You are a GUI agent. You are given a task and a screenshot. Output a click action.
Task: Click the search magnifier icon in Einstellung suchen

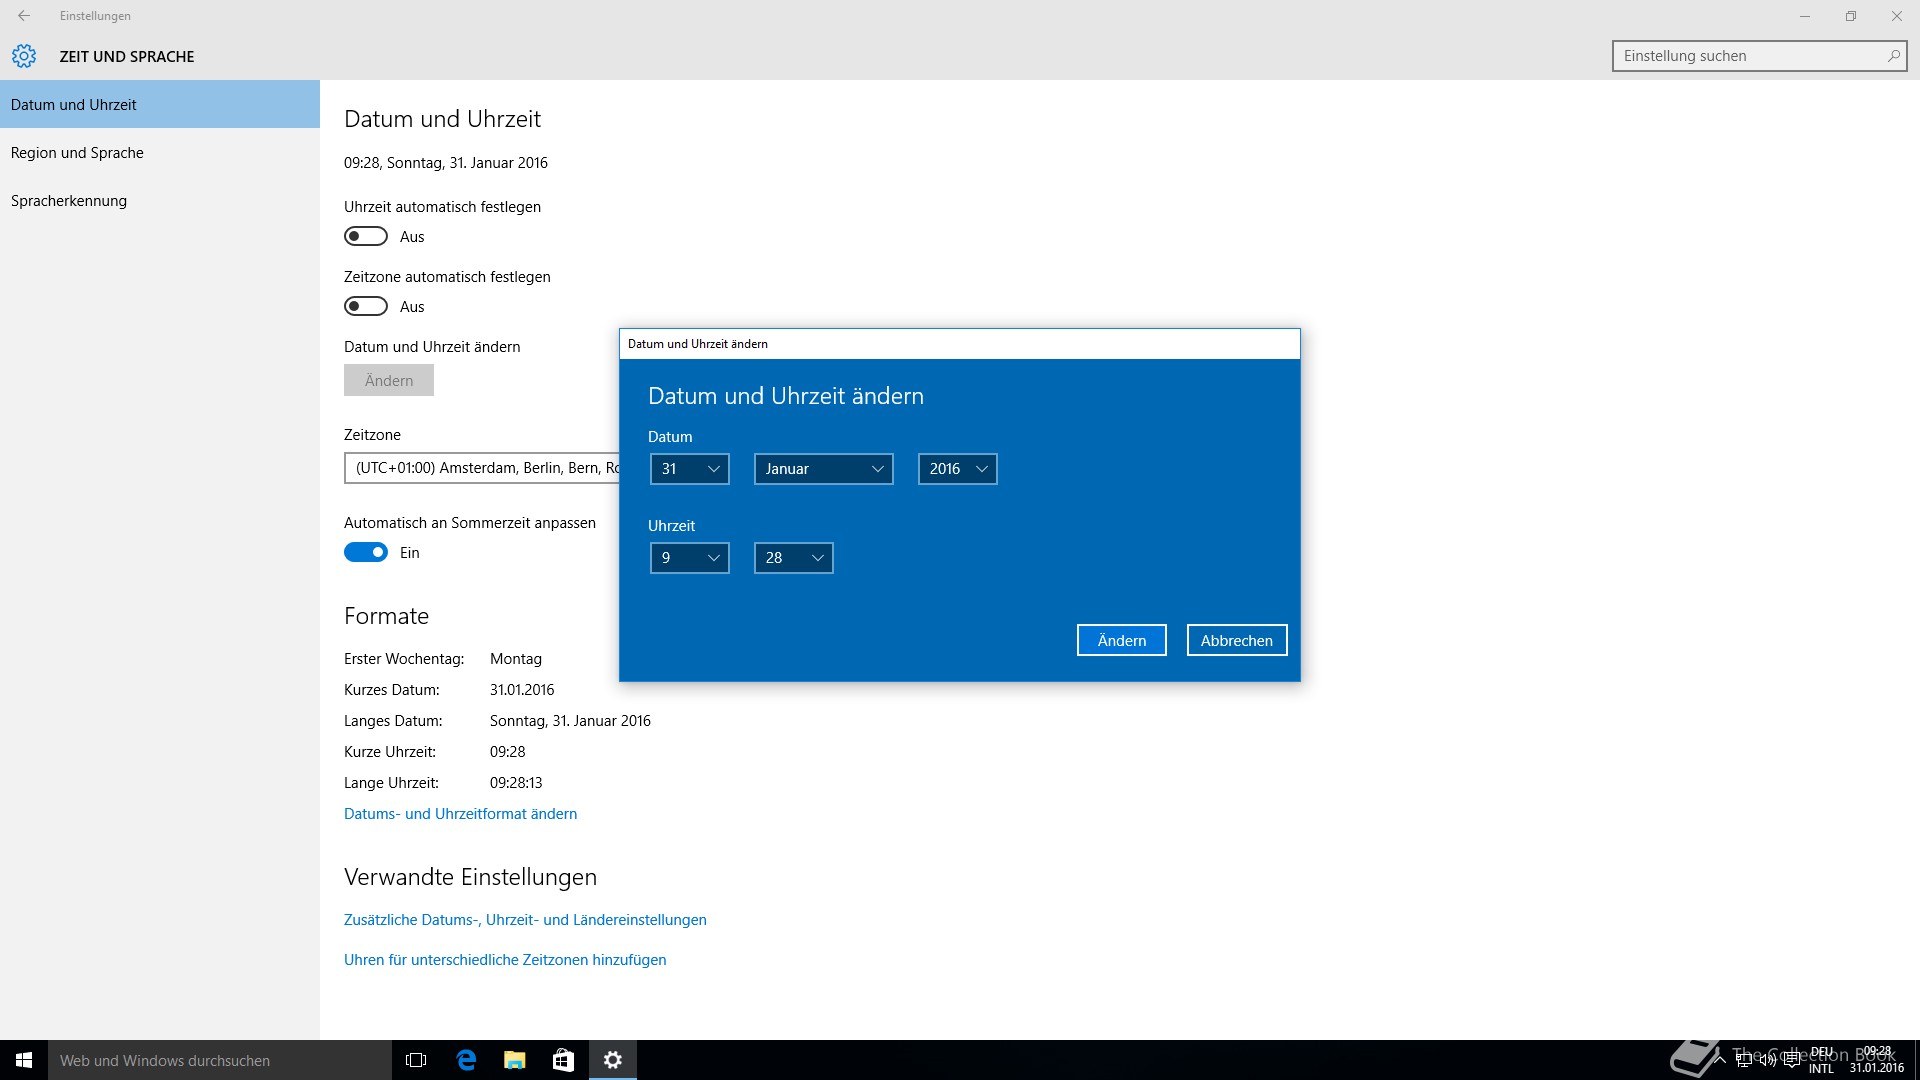click(x=1893, y=56)
